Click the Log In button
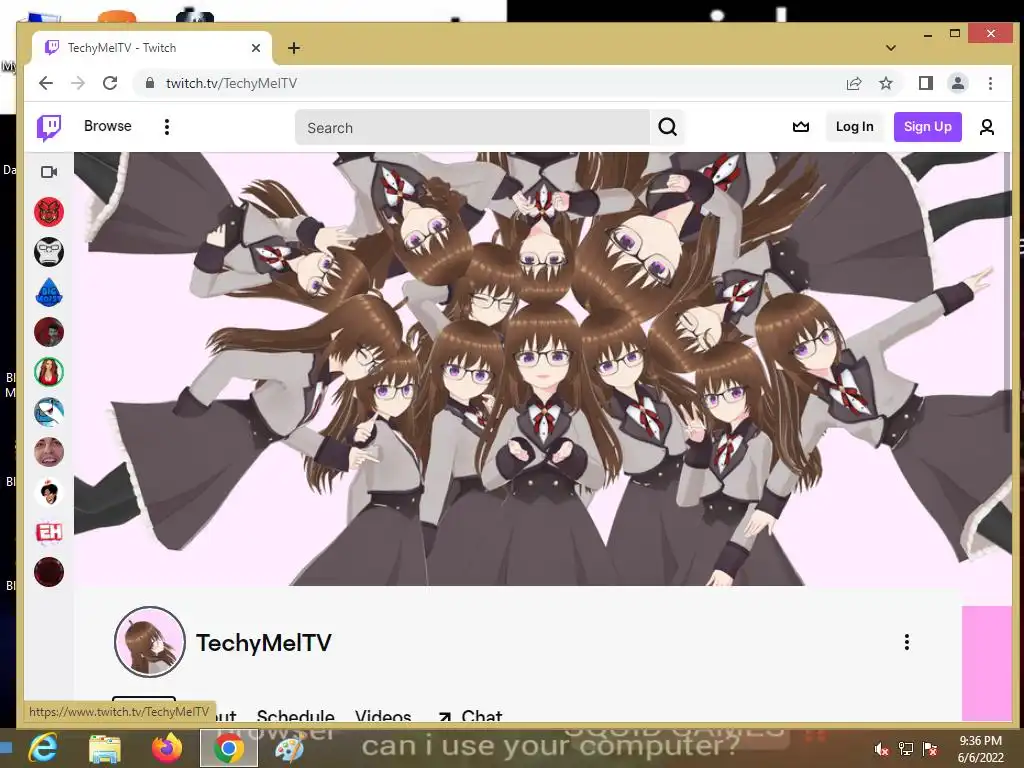This screenshot has height=768, width=1024. pyautogui.click(x=854, y=127)
